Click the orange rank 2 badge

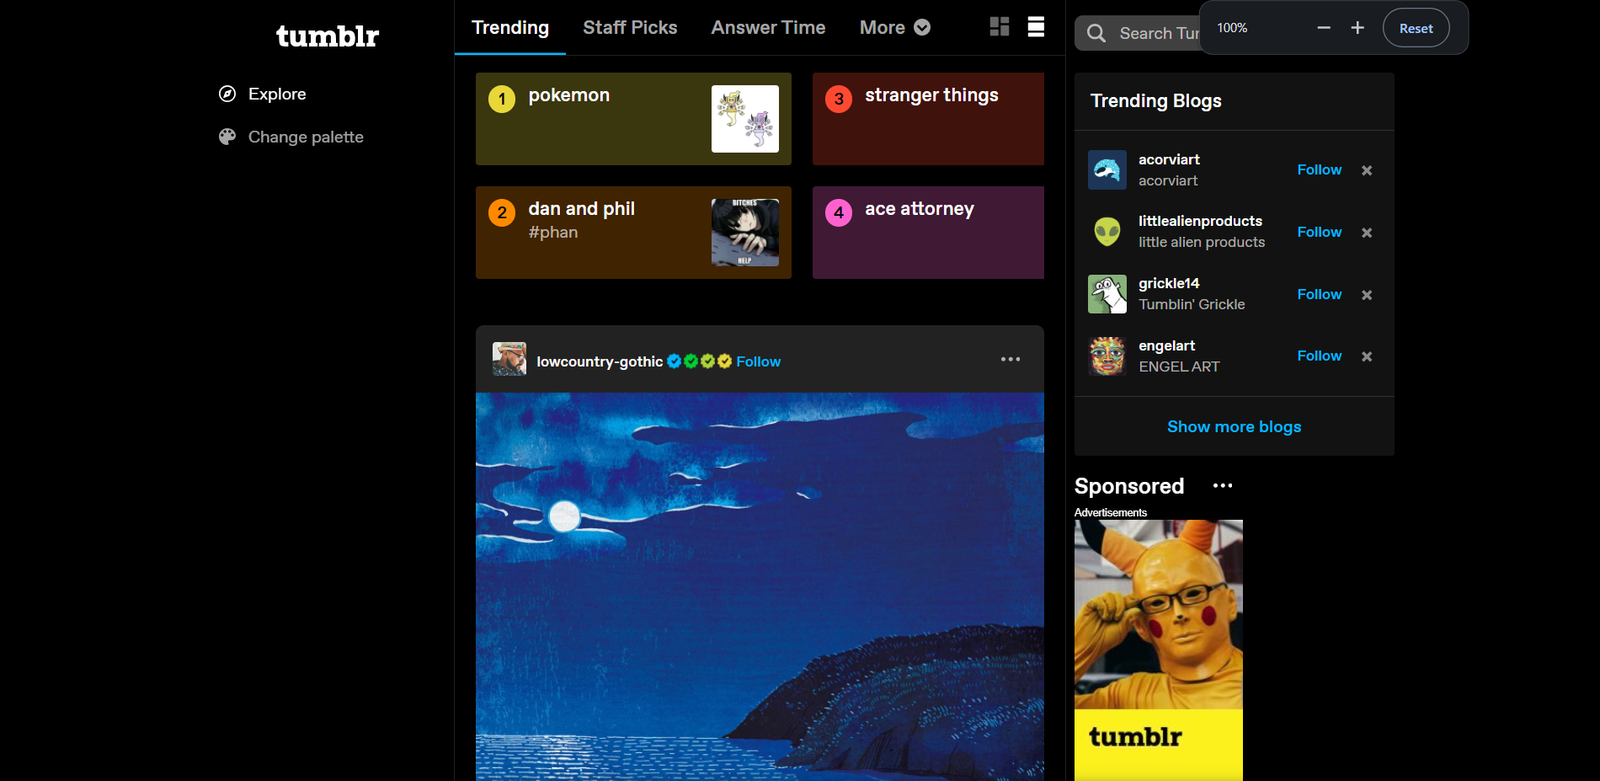[502, 212]
